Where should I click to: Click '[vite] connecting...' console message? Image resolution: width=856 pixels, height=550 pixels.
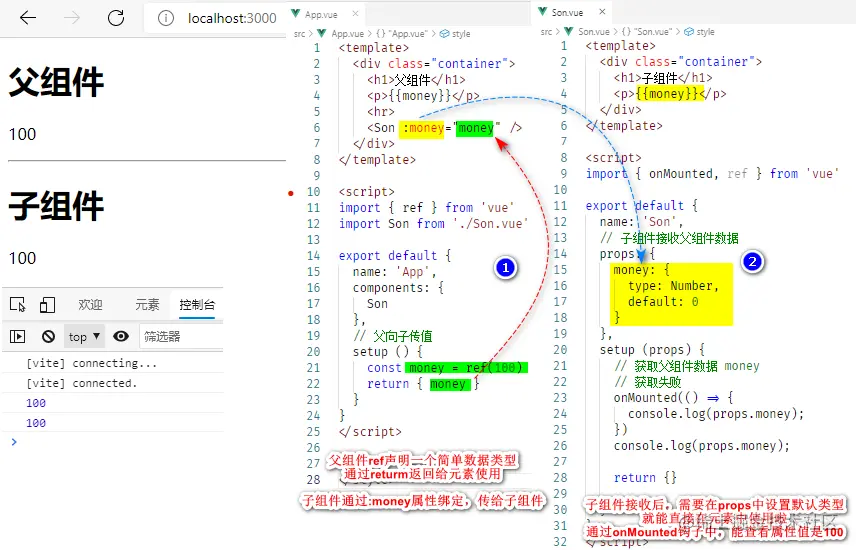(x=92, y=363)
